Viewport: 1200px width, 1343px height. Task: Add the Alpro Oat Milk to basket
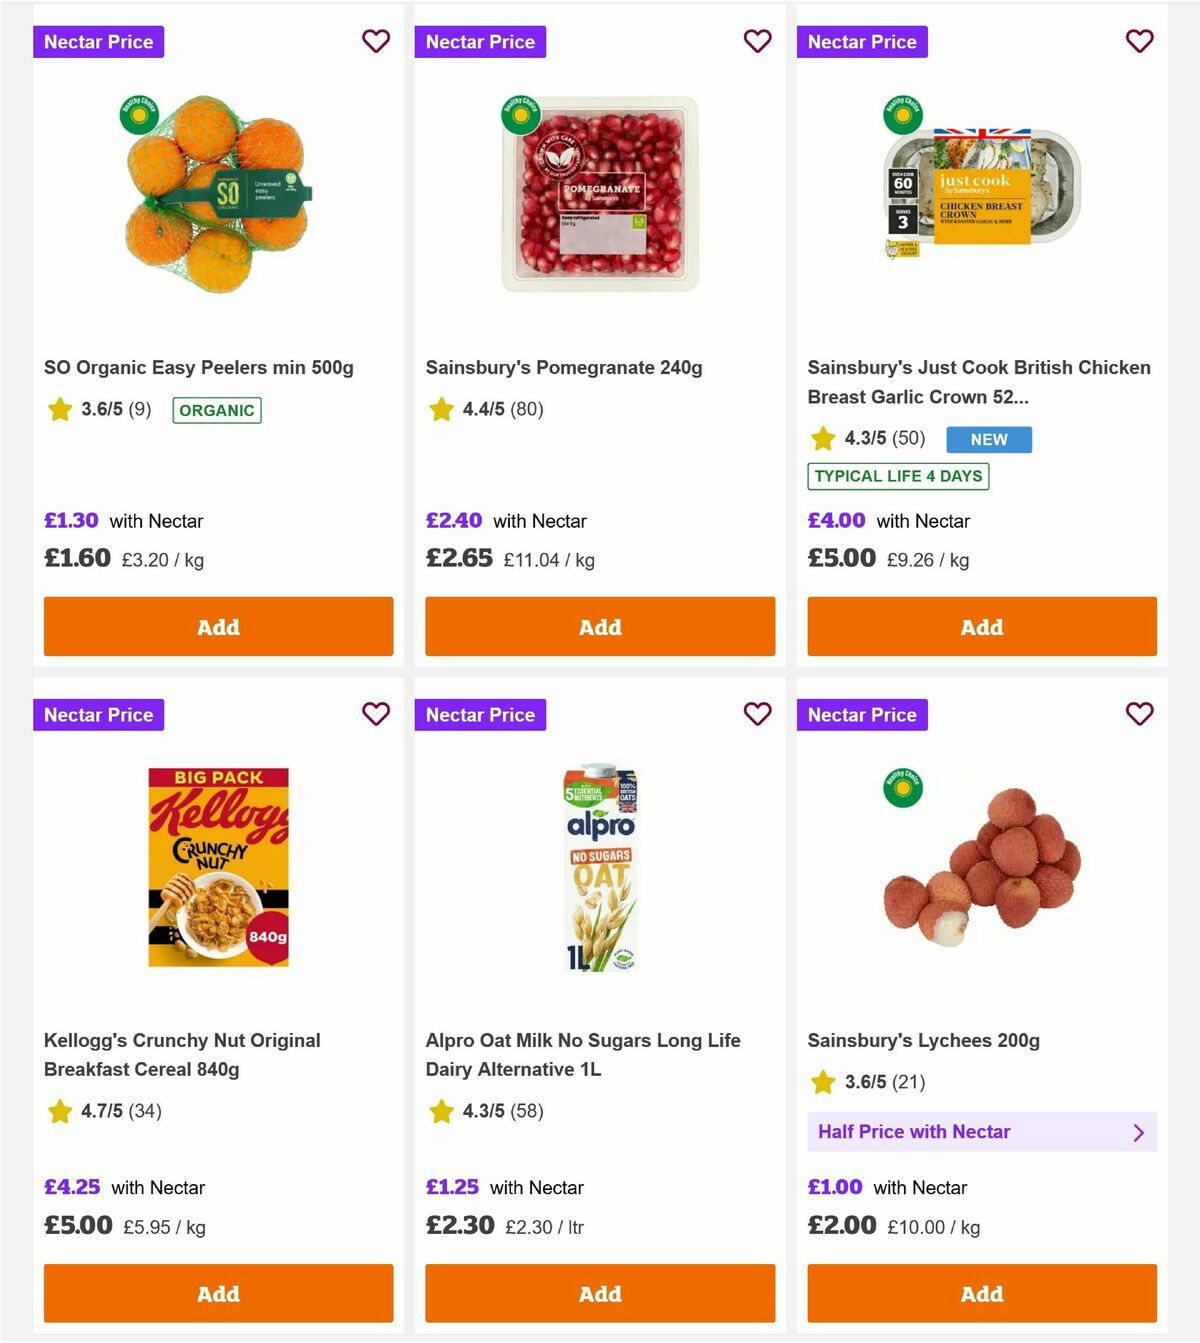600,1293
